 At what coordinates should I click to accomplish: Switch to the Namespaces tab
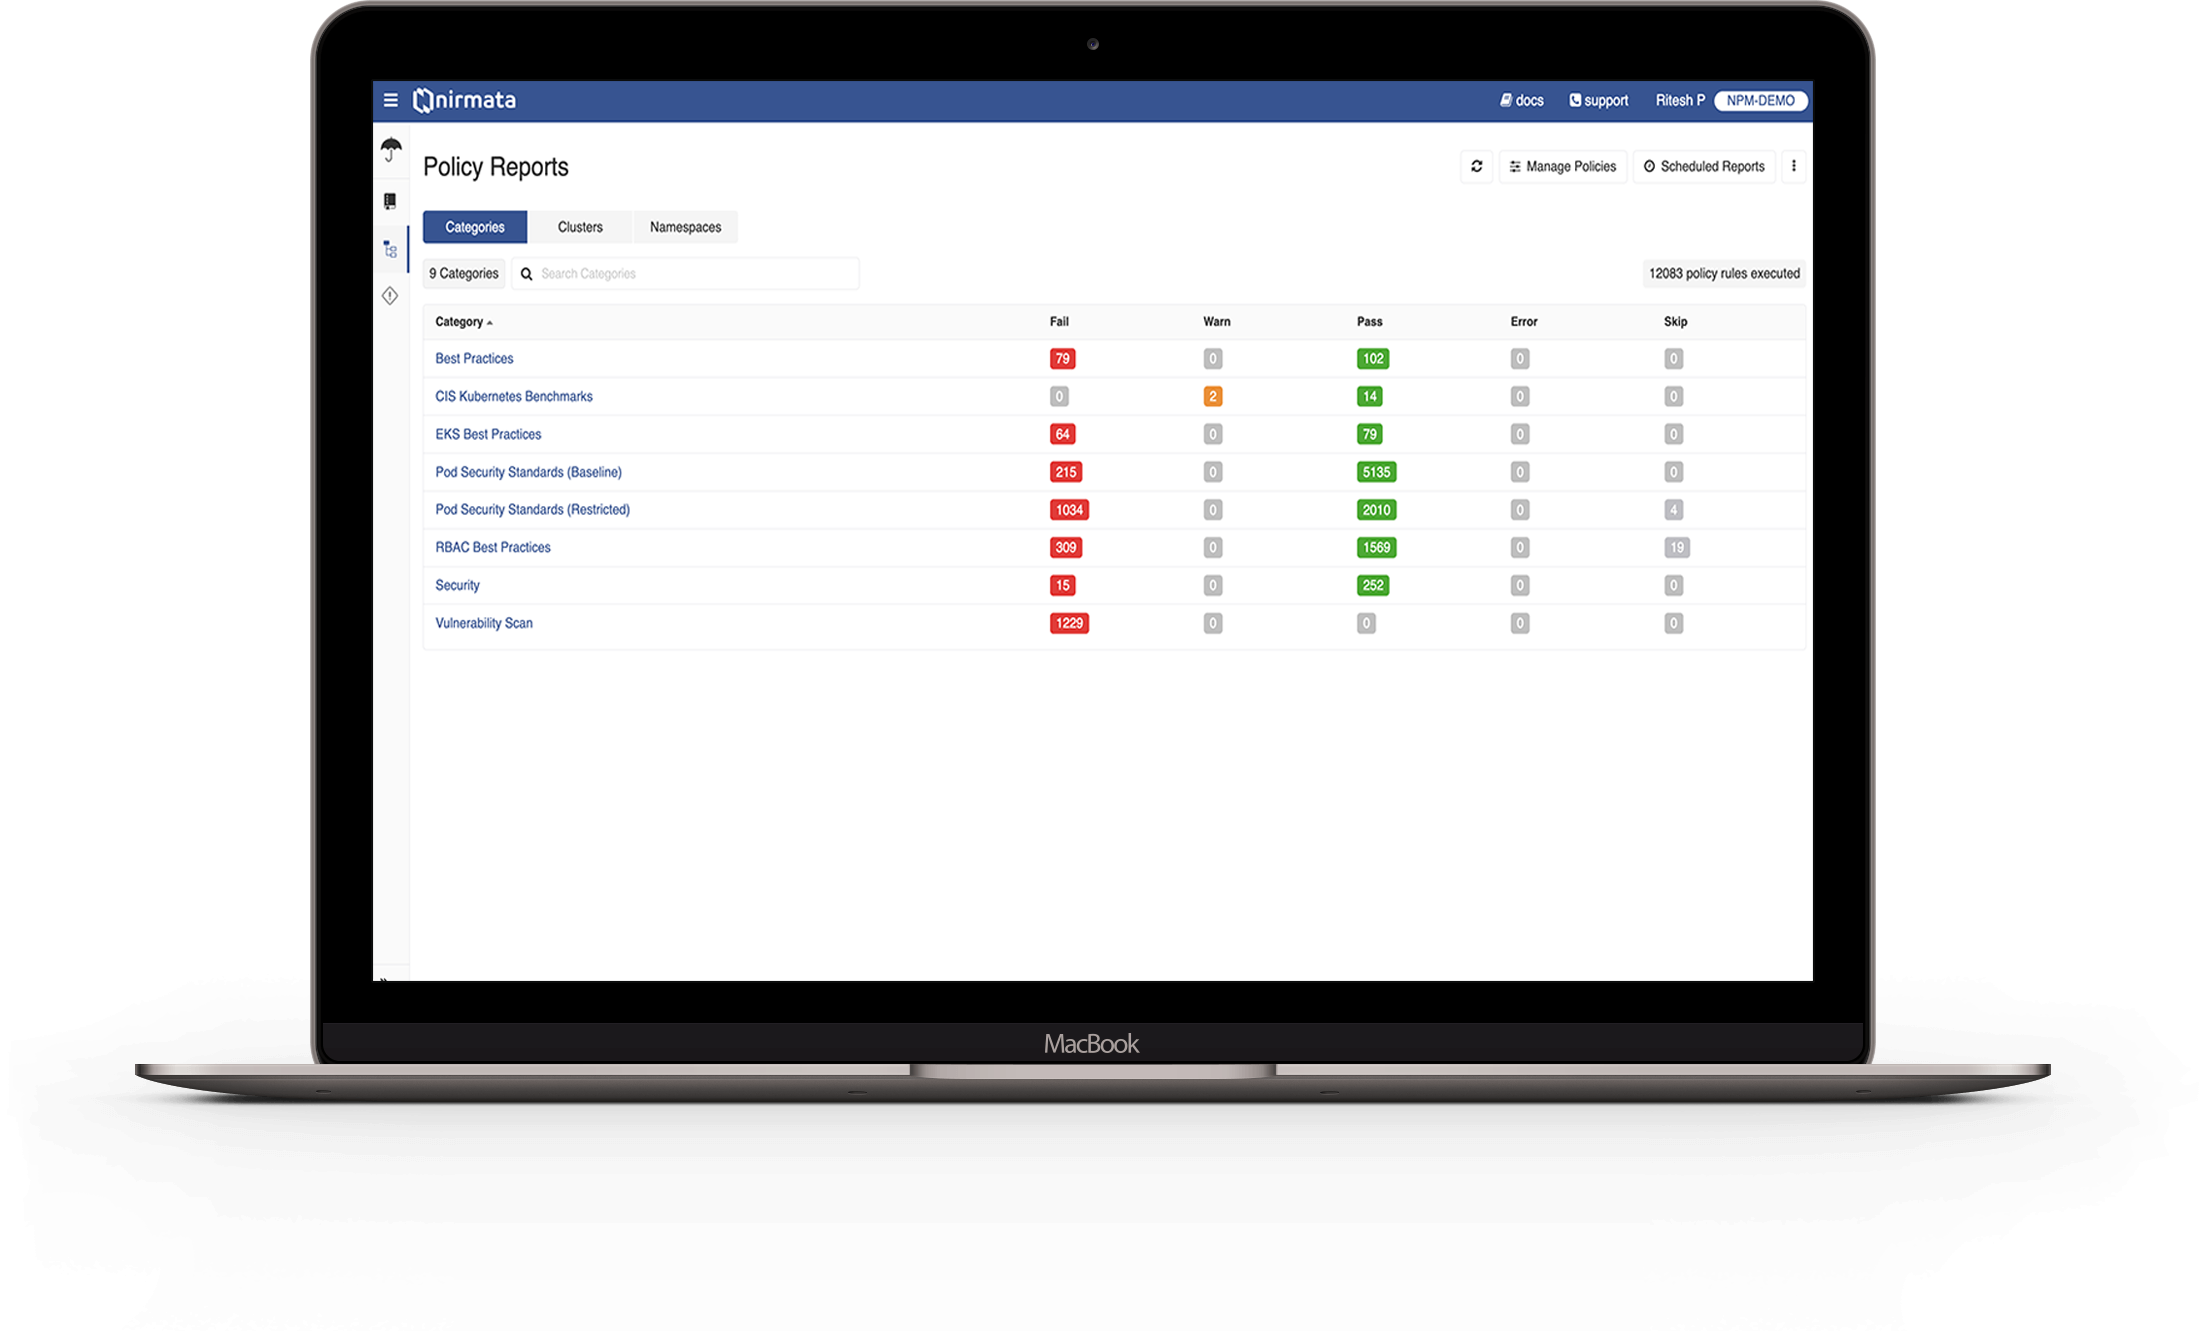click(683, 227)
